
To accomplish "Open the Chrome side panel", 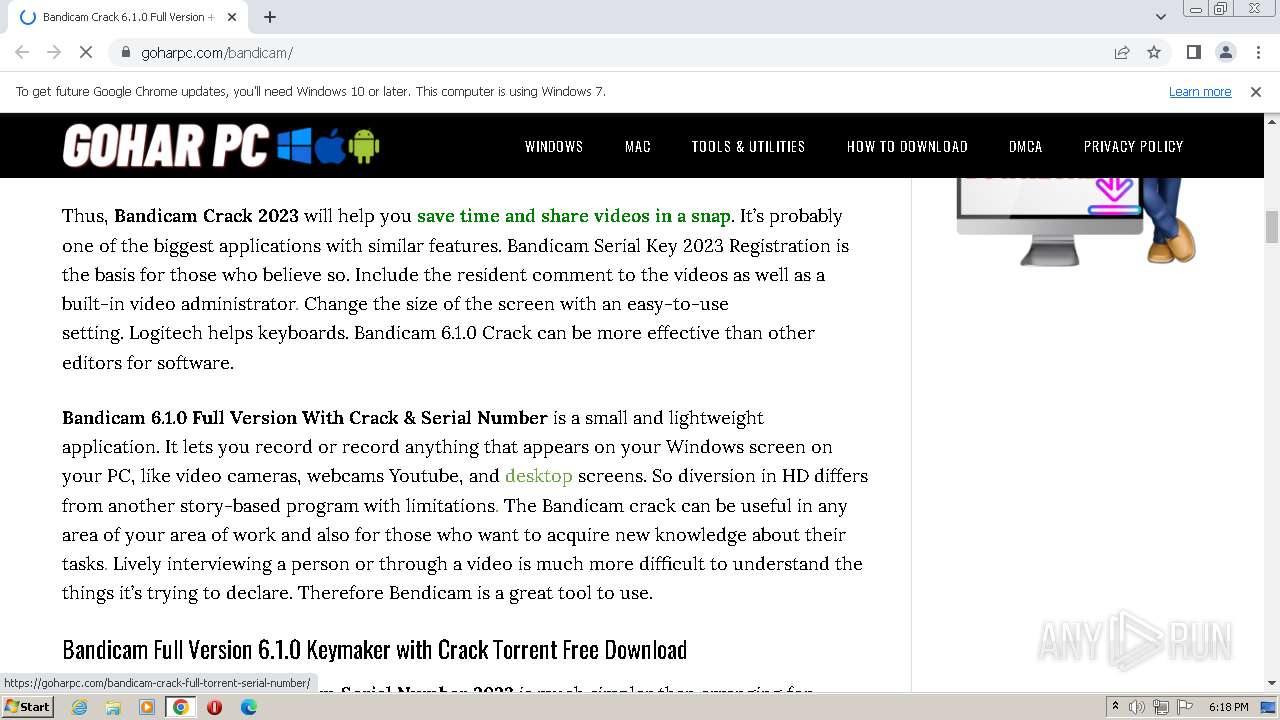I will (1193, 52).
